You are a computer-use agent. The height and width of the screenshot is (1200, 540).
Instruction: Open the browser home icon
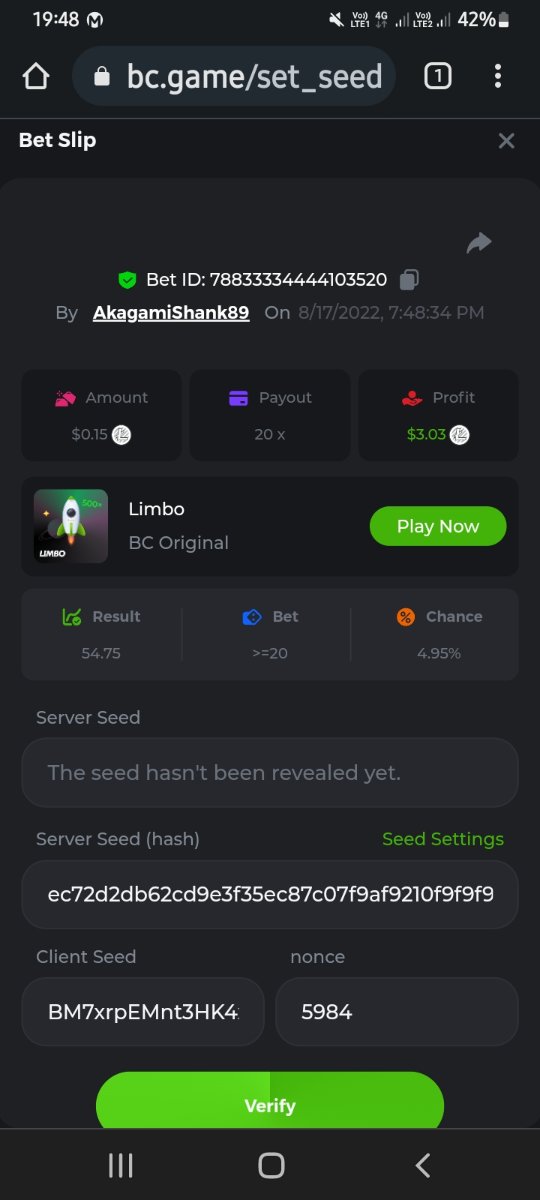click(x=36, y=76)
